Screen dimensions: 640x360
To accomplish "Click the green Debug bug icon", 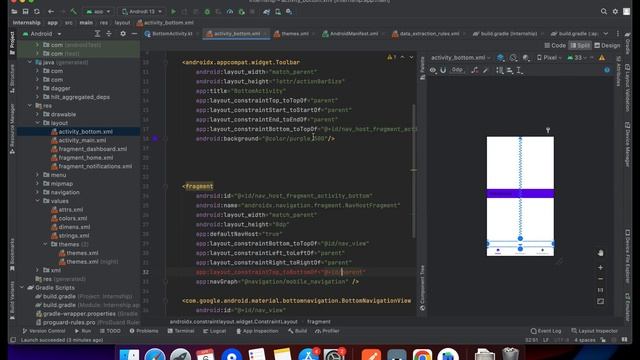I will tap(207, 12).
